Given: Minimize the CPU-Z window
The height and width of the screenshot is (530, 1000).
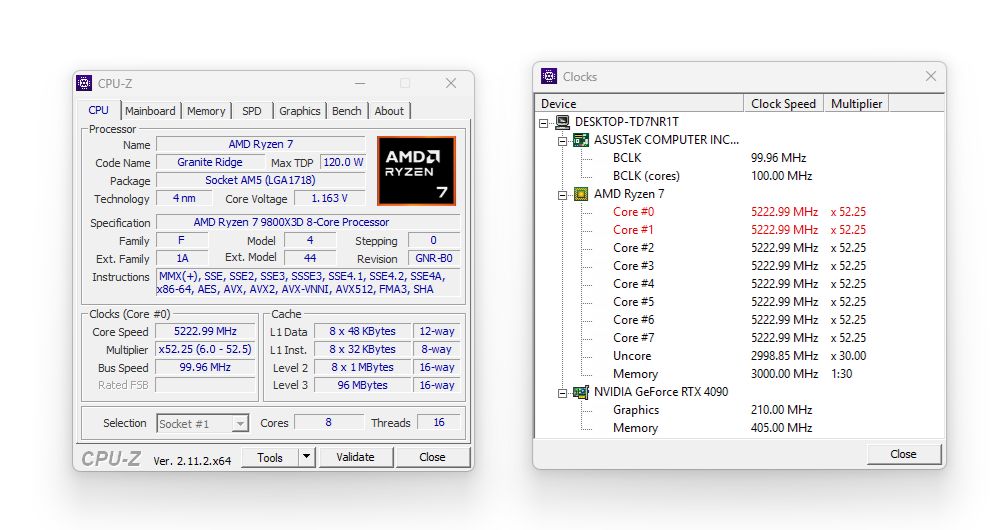Looking at the screenshot, I should click(360, 84).
